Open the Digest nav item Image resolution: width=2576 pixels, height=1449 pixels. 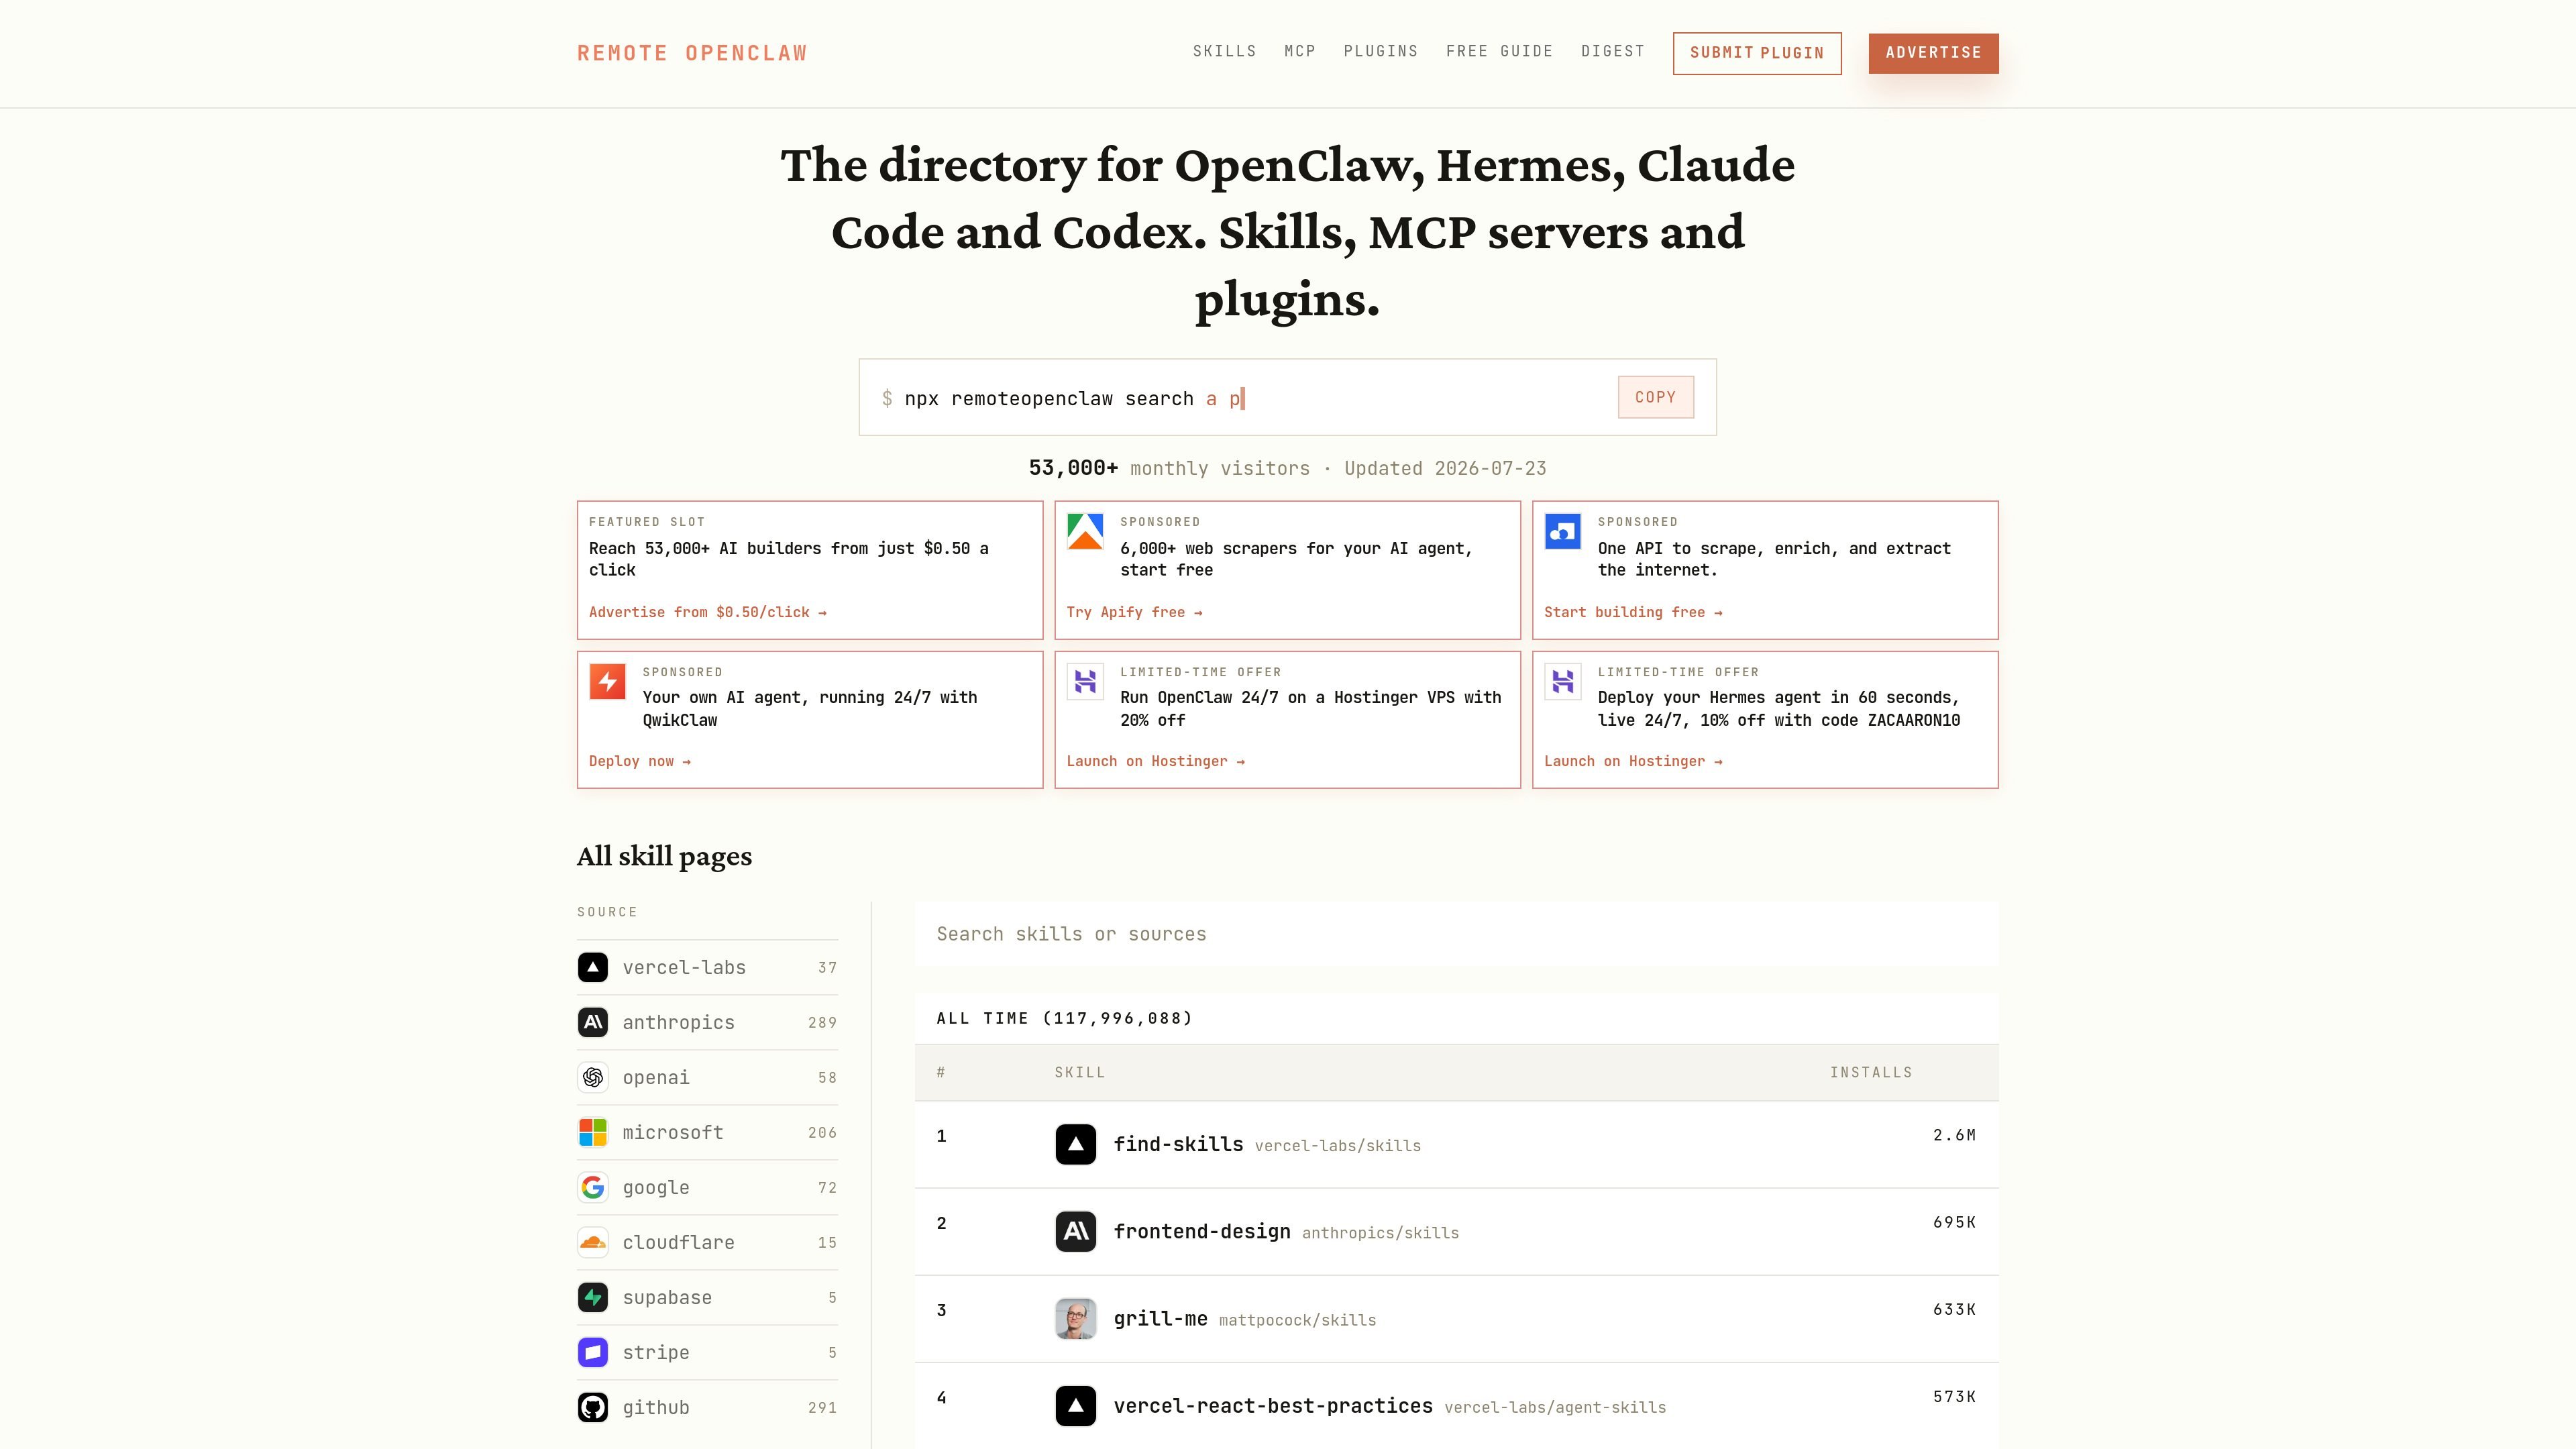1613,51
